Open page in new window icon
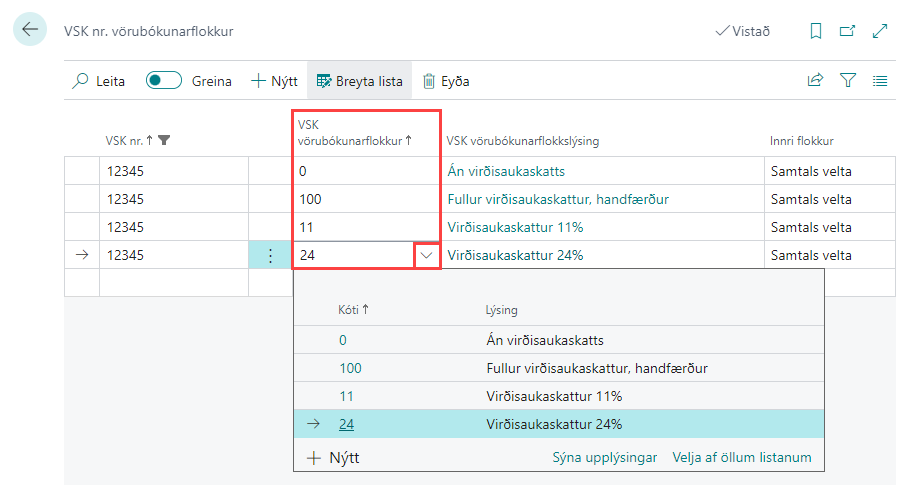 847,31
